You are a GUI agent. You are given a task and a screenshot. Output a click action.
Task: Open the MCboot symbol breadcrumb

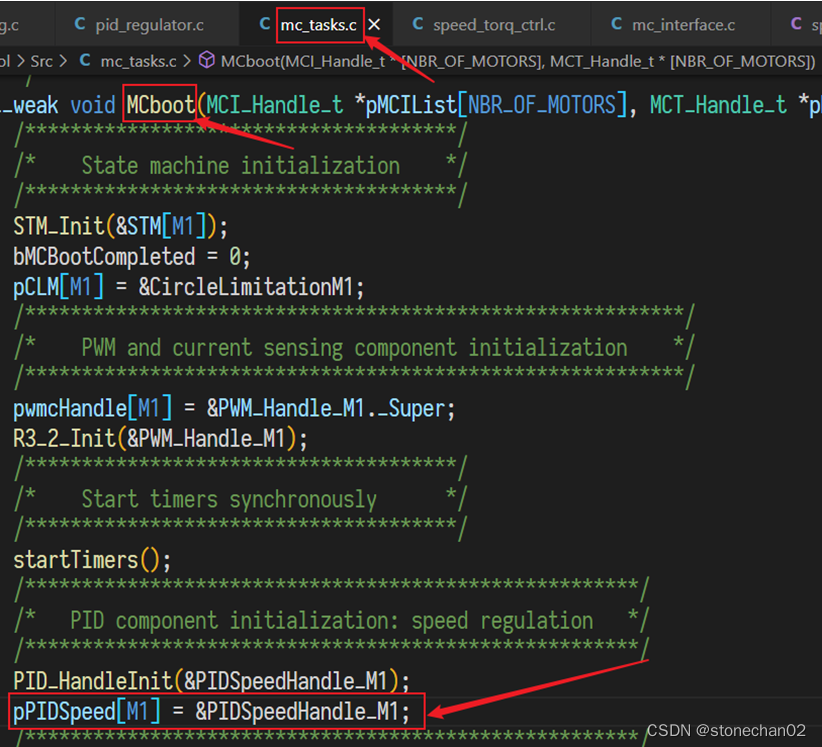pyautogui.click(x=517, y=61)
